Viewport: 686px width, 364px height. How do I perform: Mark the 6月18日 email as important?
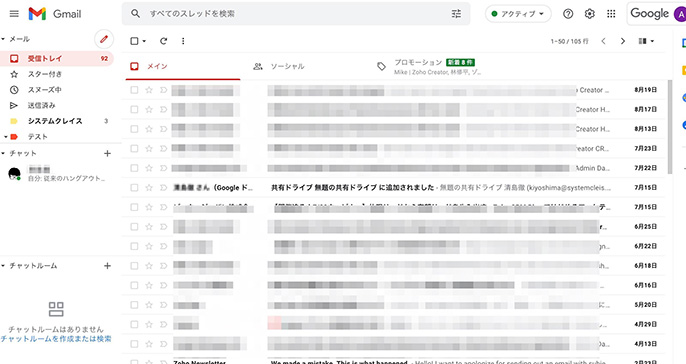164,266
